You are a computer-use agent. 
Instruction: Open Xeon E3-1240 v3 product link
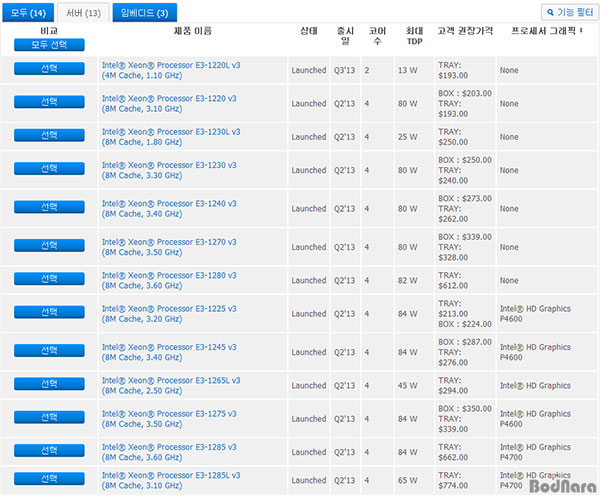click(169, 209)
